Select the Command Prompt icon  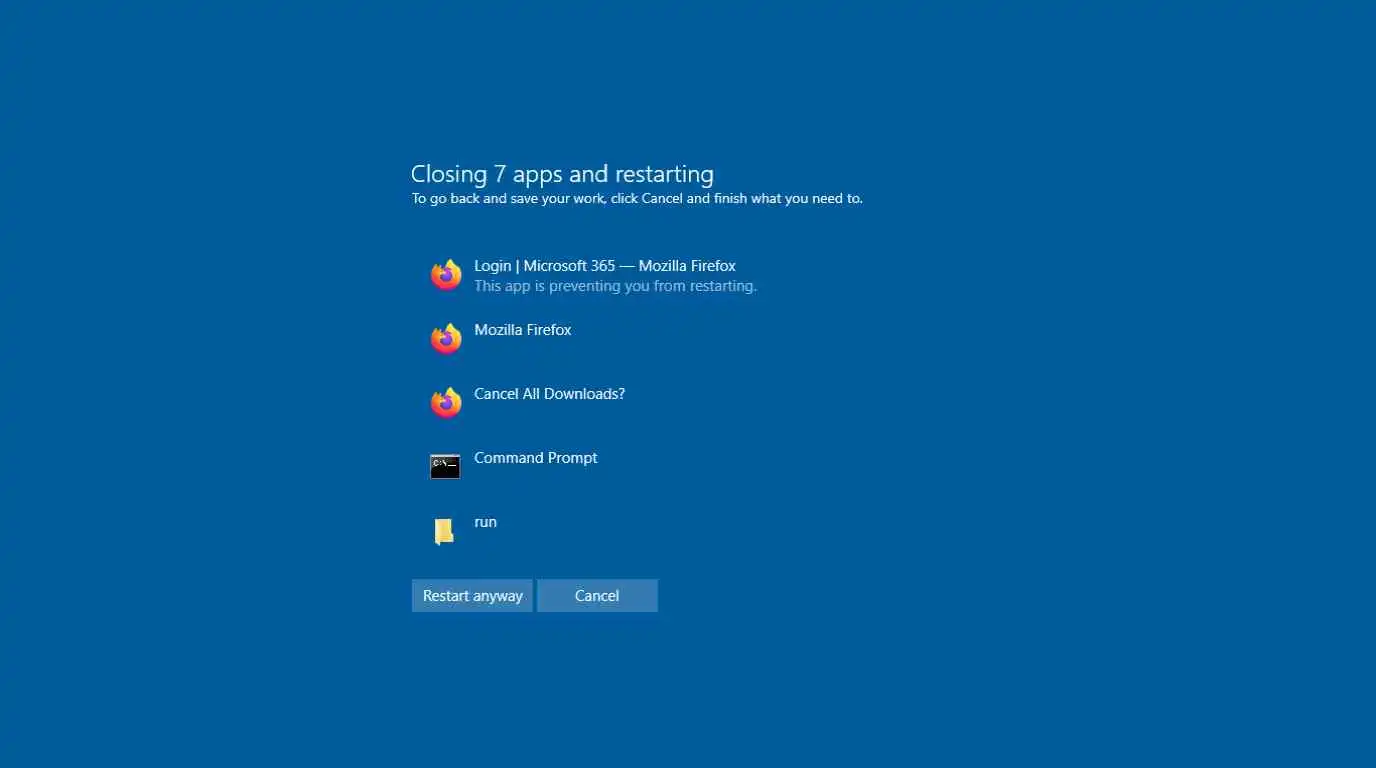(x=445, y=466)
